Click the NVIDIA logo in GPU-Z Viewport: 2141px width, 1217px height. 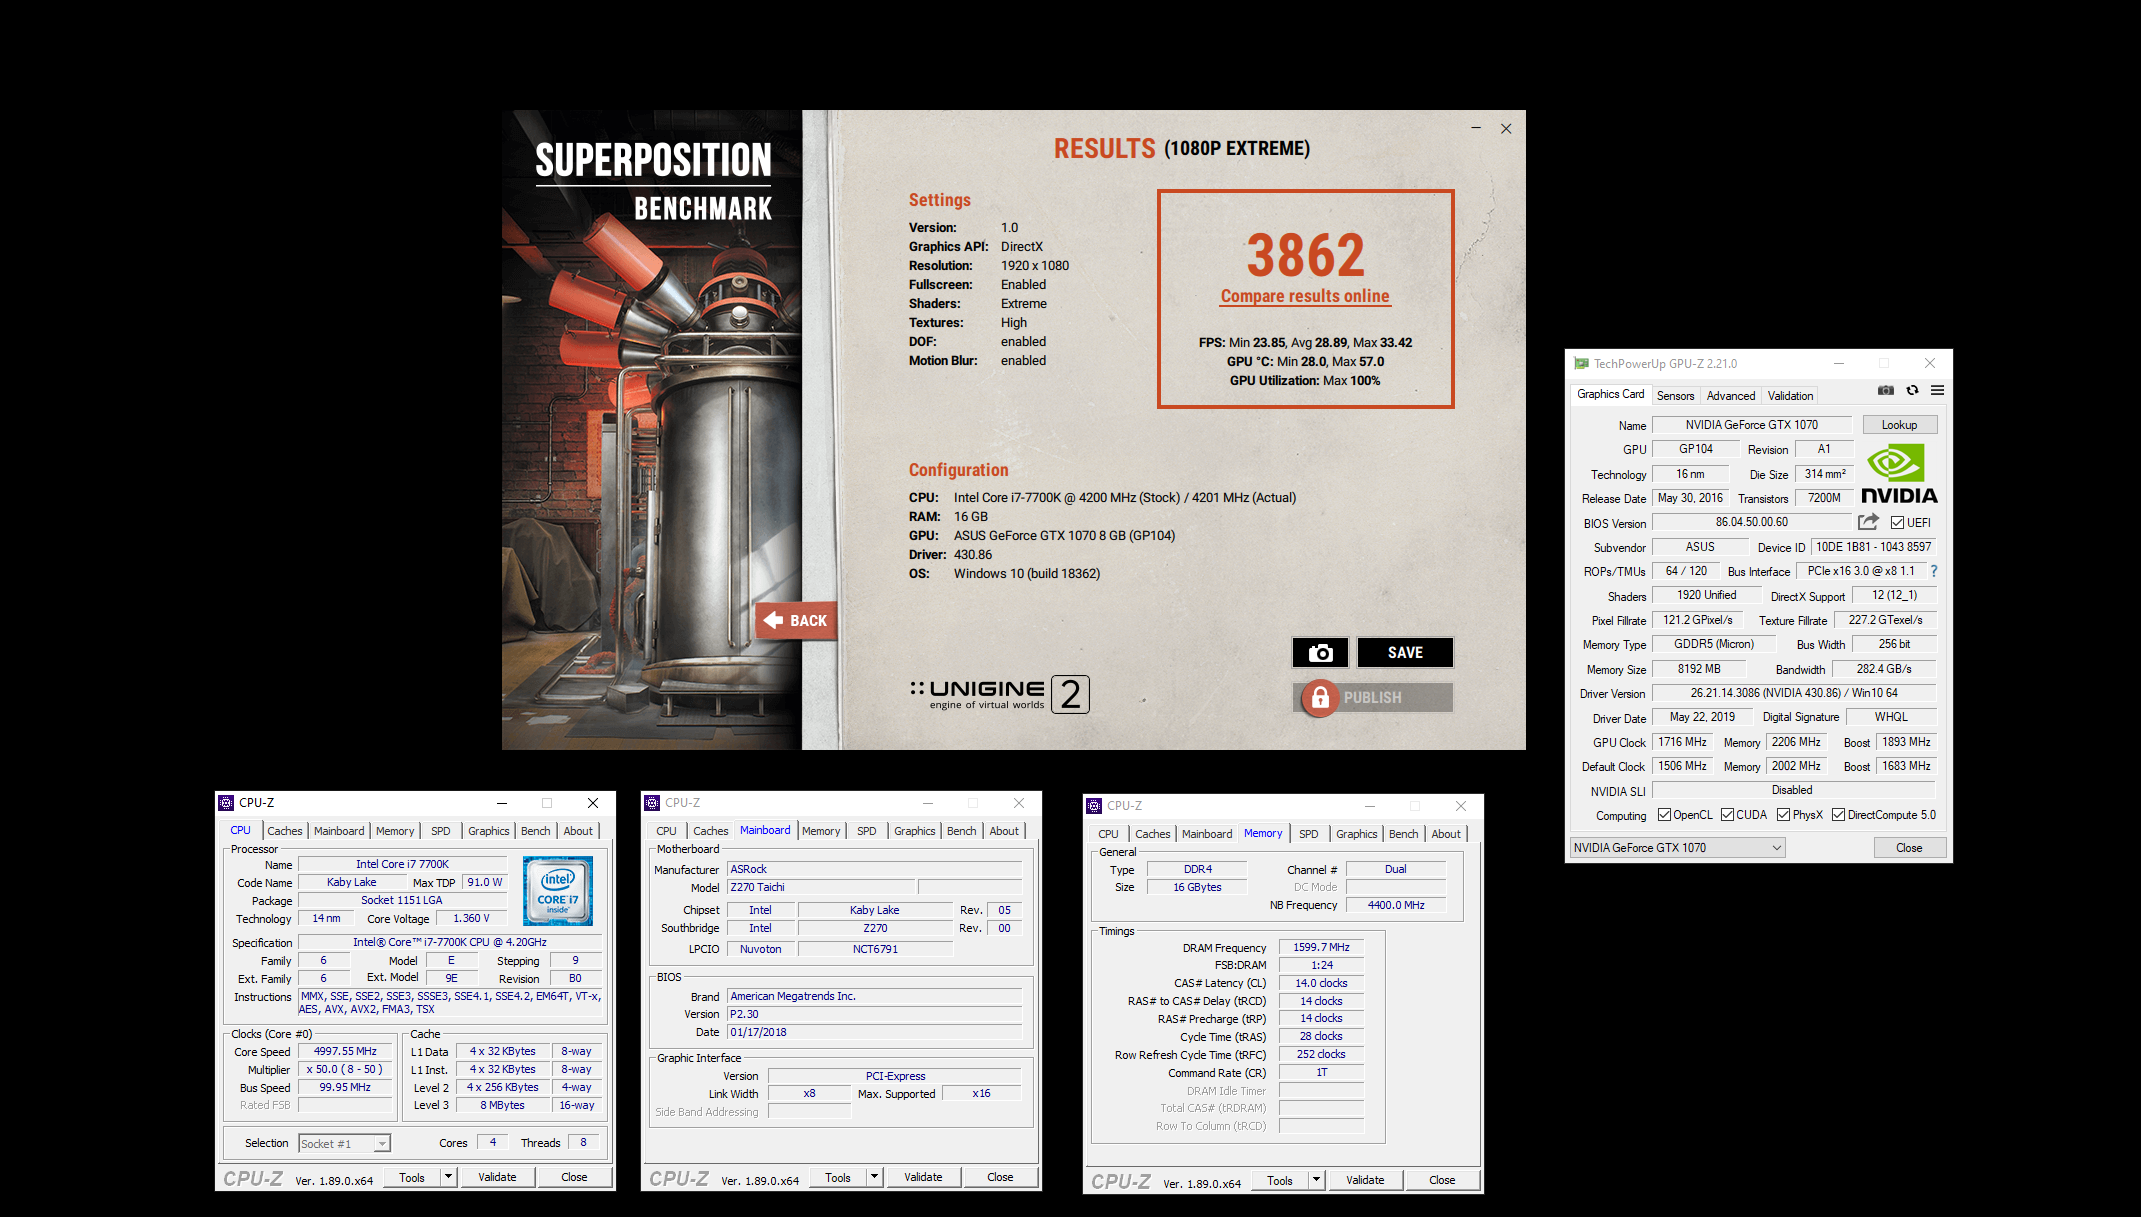1898,473
